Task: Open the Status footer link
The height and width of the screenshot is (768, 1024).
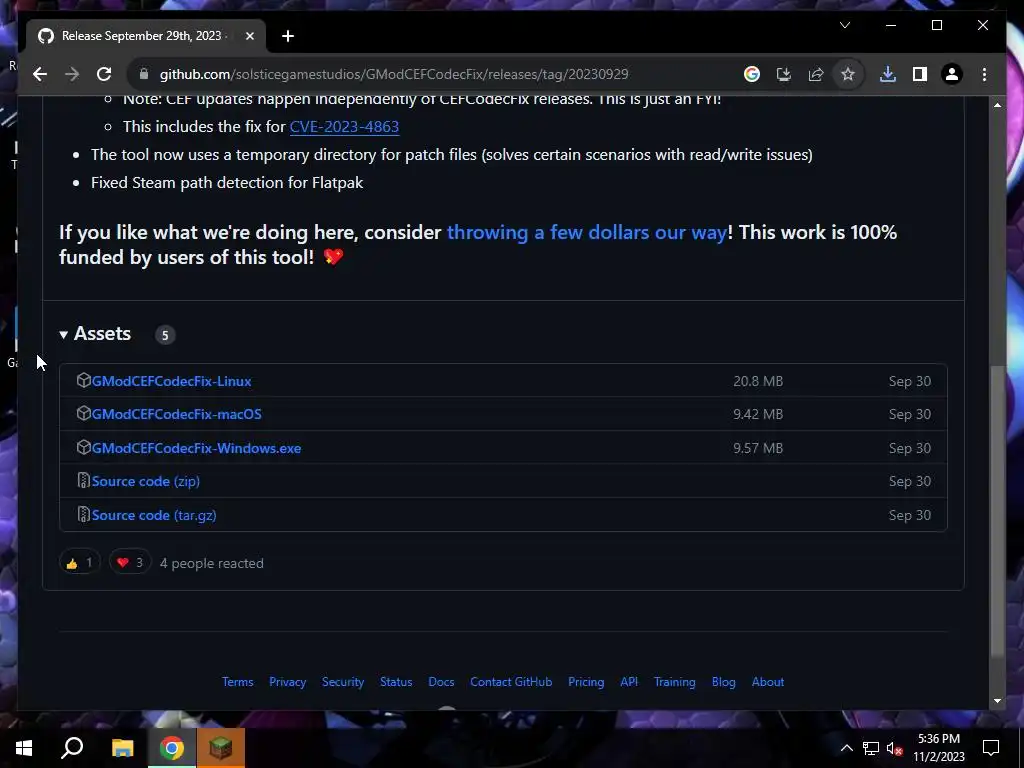Action: pos(396,682)
